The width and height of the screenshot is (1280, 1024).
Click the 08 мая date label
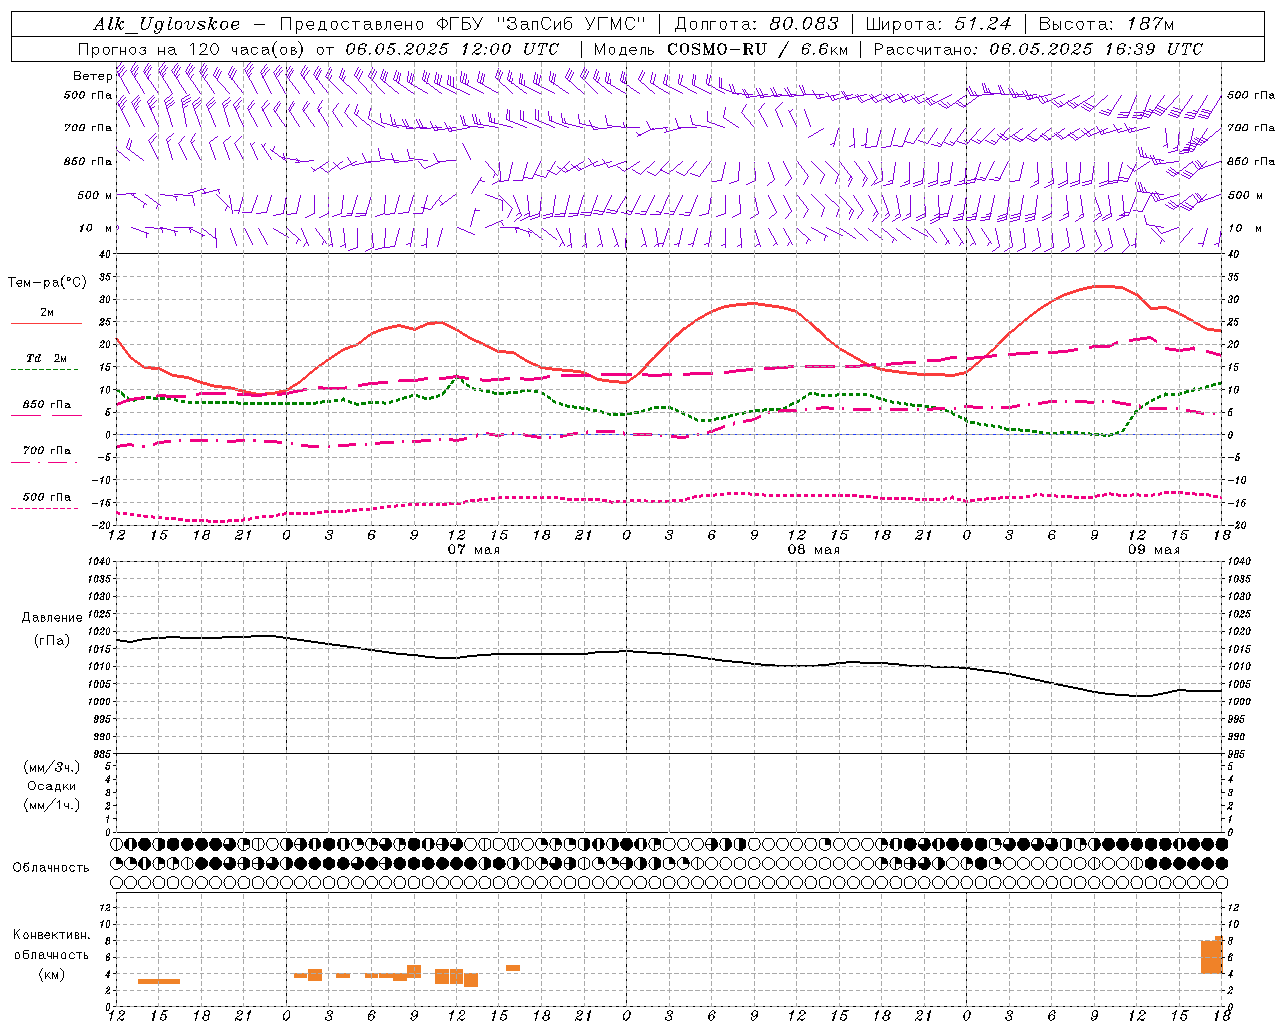click(x=813, y=550)
